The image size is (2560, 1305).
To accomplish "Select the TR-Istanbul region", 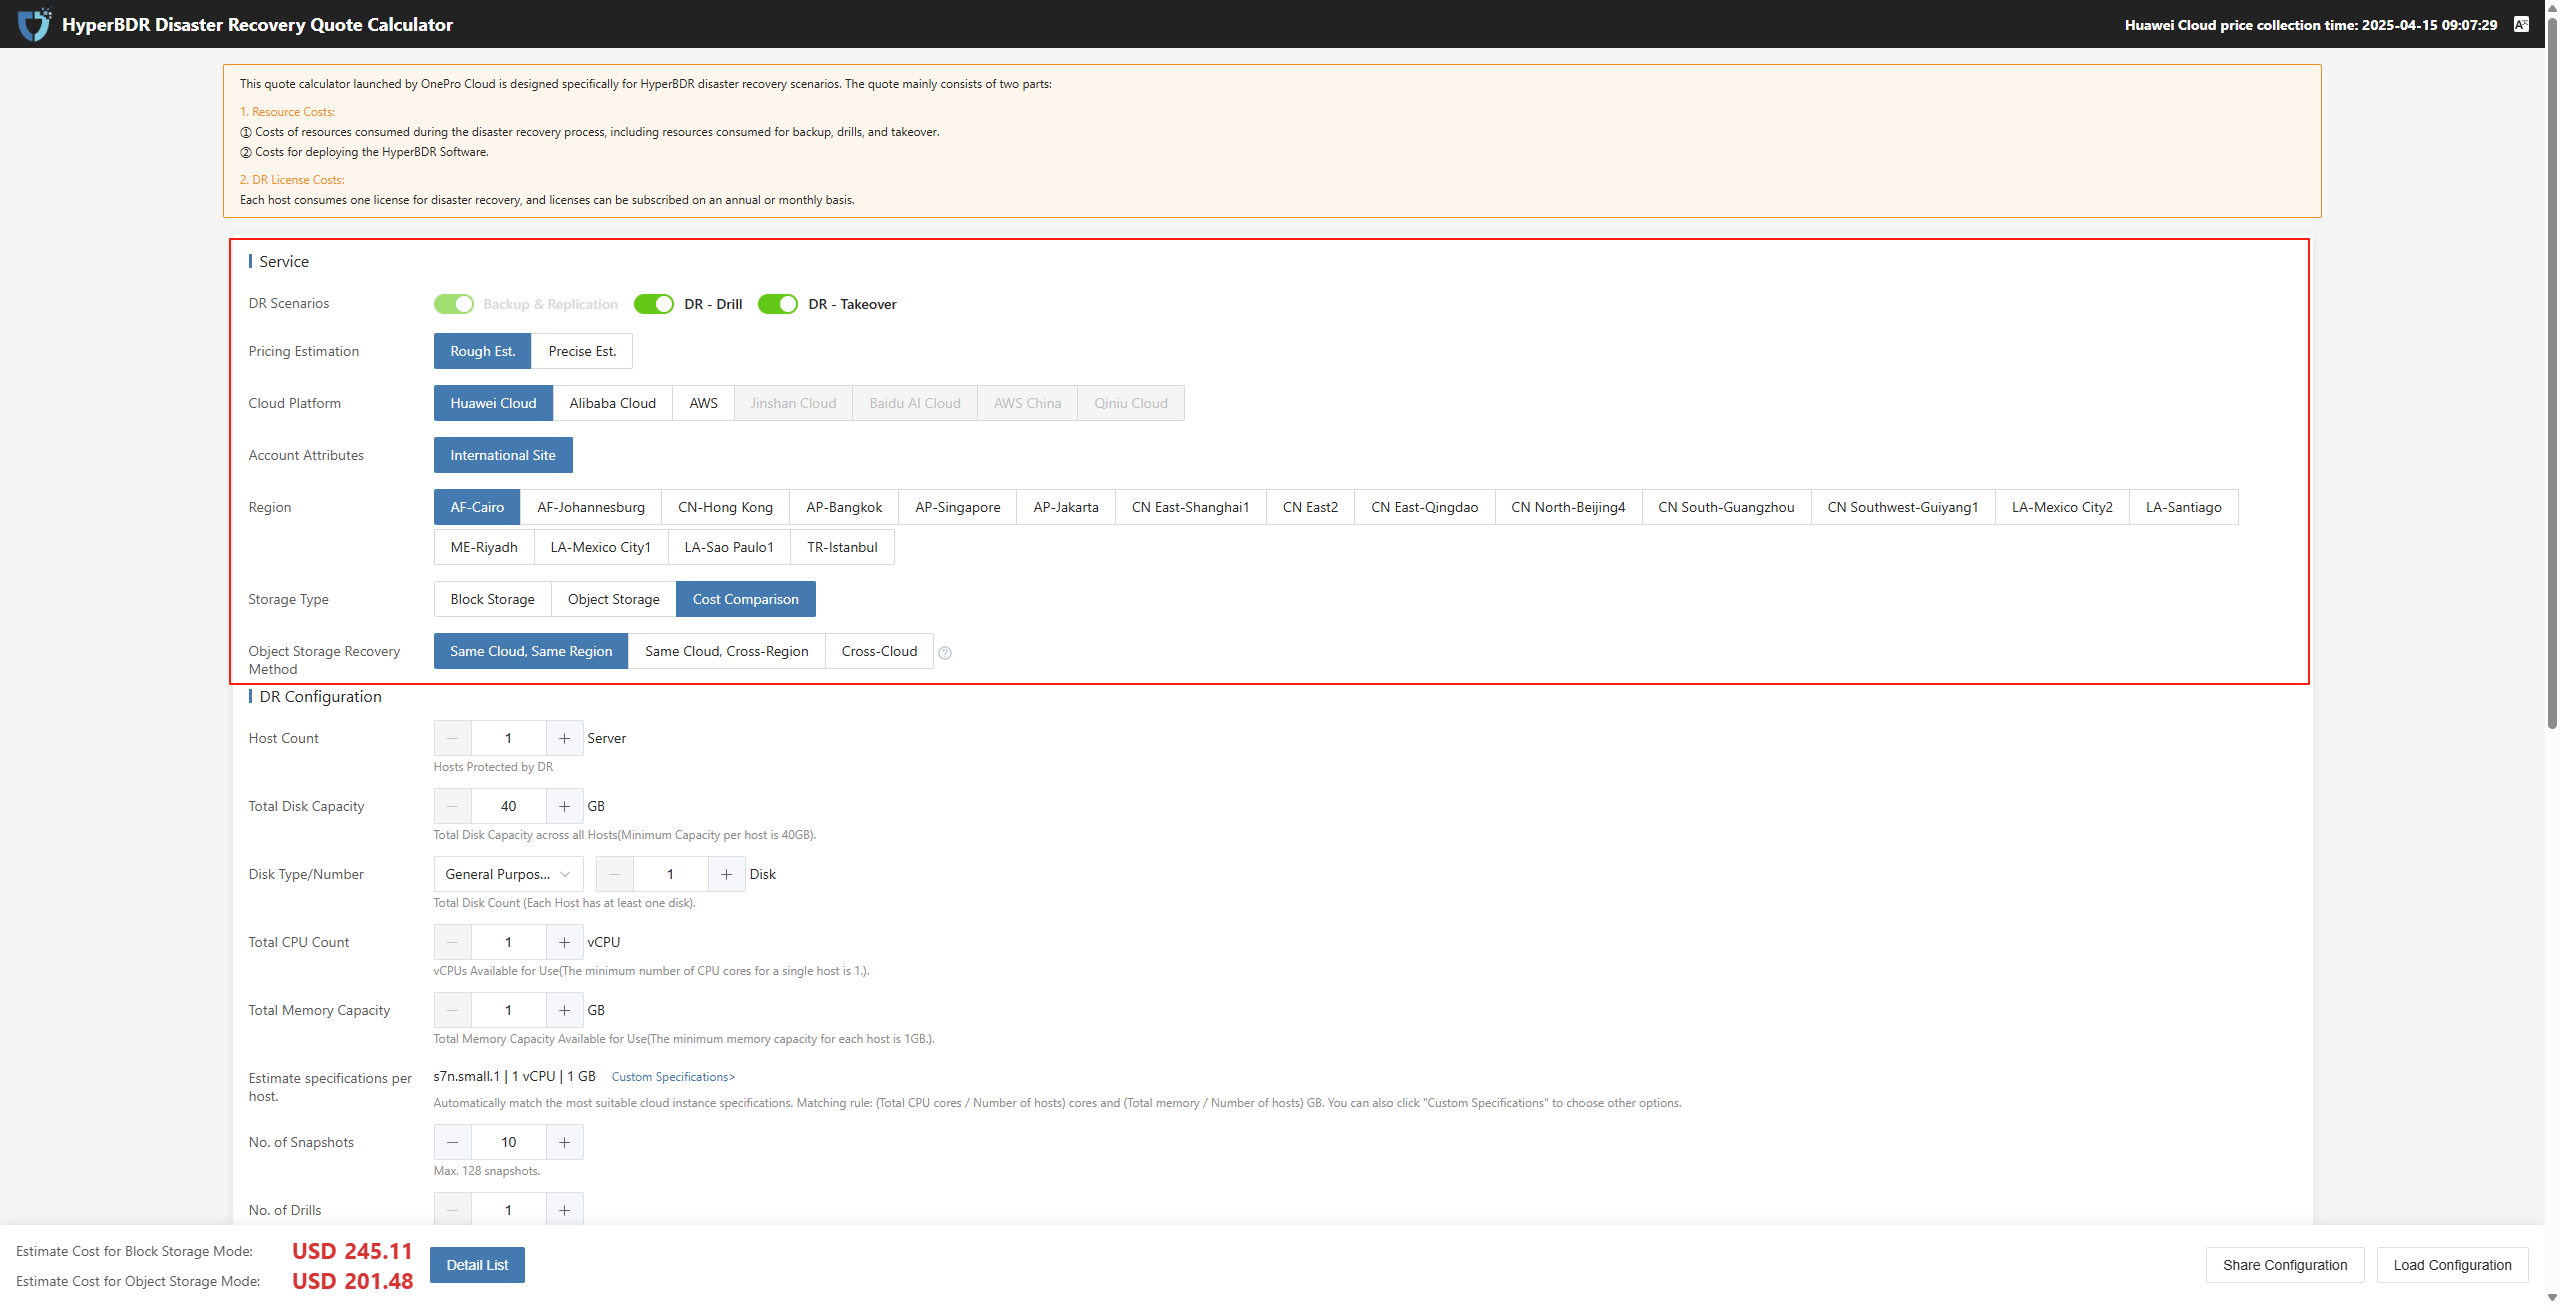I will click(843, 547).
